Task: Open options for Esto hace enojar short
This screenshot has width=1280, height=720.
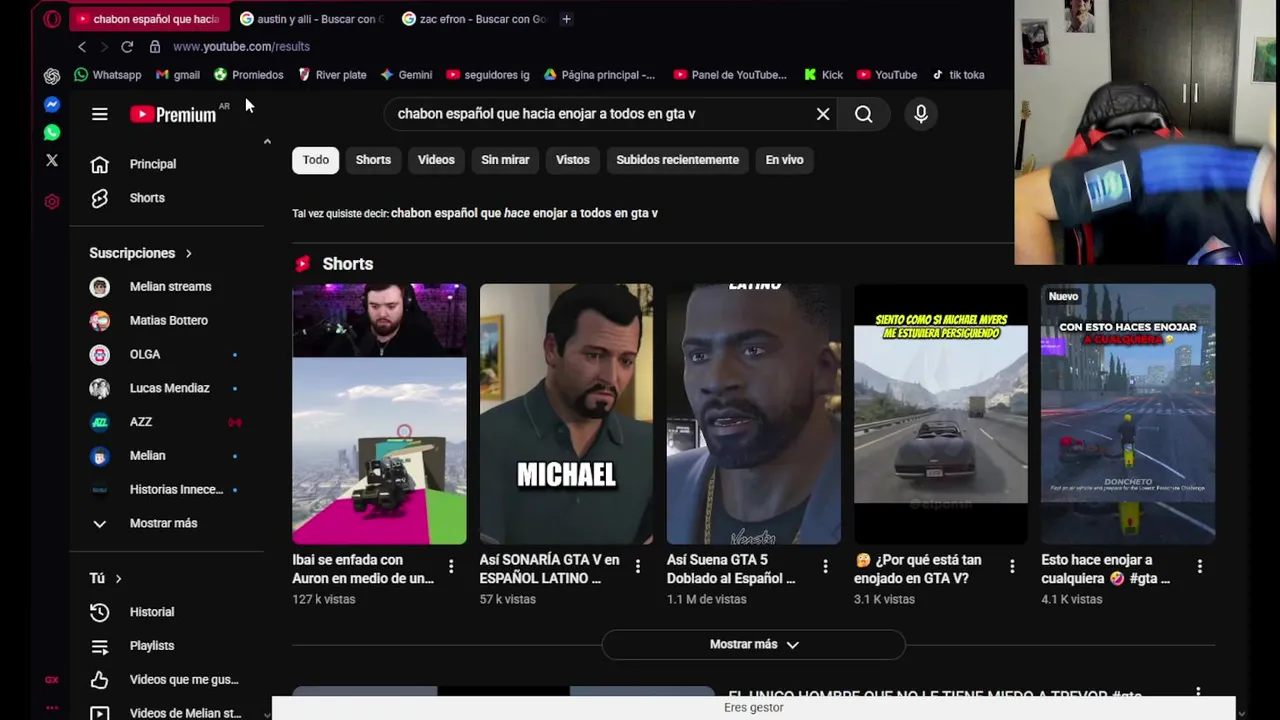Action: [x=1199, y=567]
